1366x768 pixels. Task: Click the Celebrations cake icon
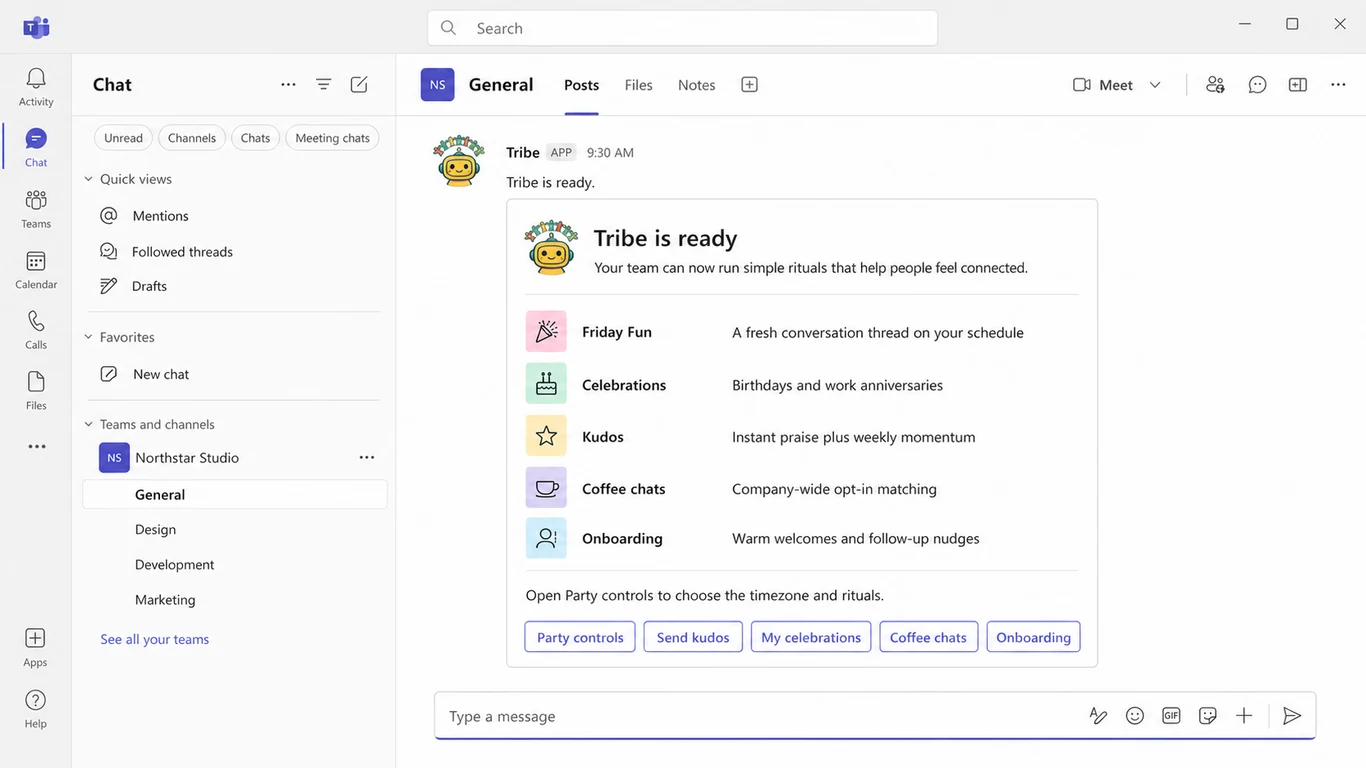546,383
